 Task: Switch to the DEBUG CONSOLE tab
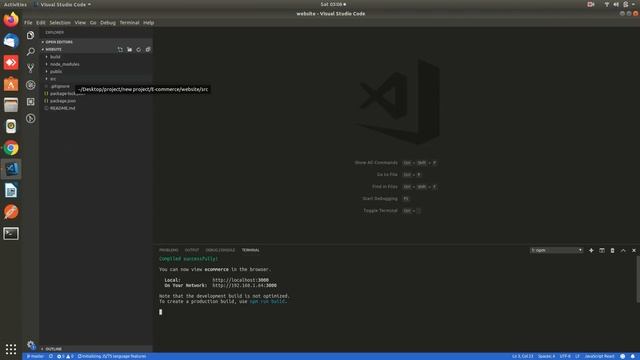click(x=220, y=250)
